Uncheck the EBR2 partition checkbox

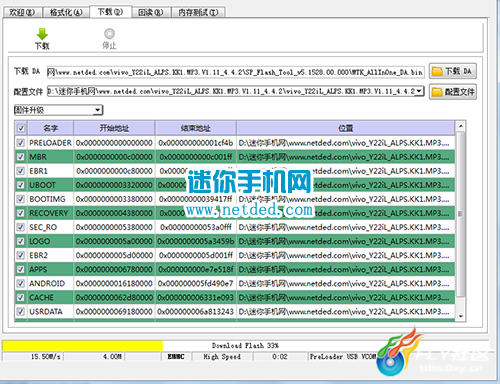click(21, 255)
